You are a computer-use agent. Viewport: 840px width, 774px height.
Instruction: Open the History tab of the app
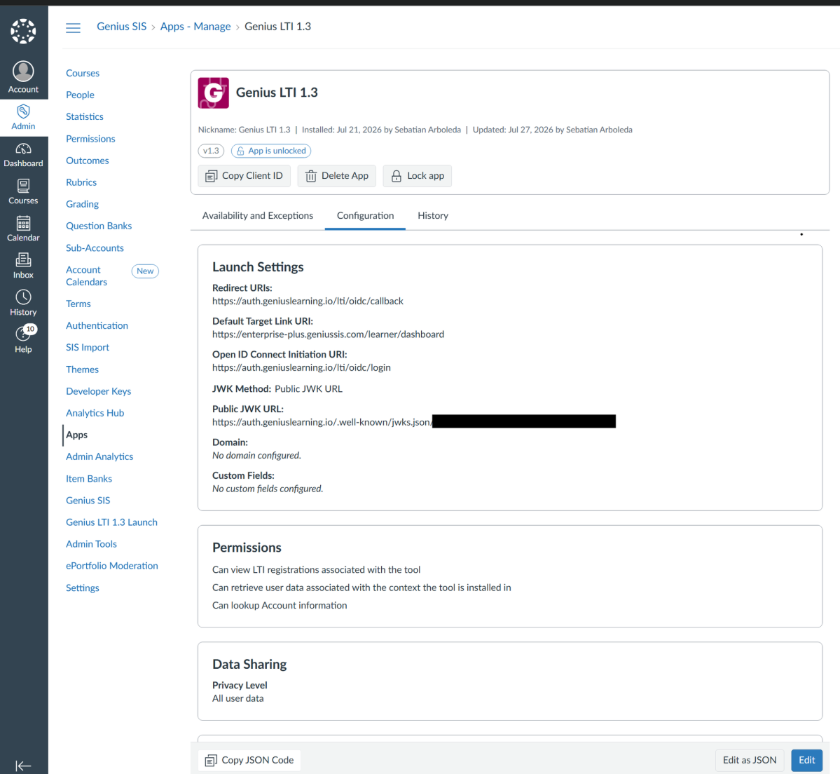click(433, 215)
